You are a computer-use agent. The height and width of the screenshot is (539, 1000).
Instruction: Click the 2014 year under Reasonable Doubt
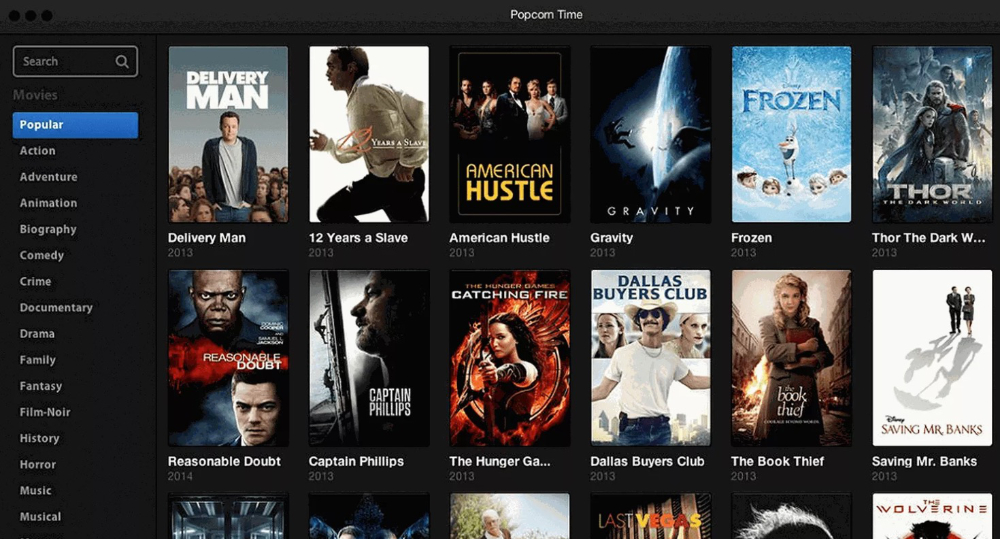tap(180, 476)
